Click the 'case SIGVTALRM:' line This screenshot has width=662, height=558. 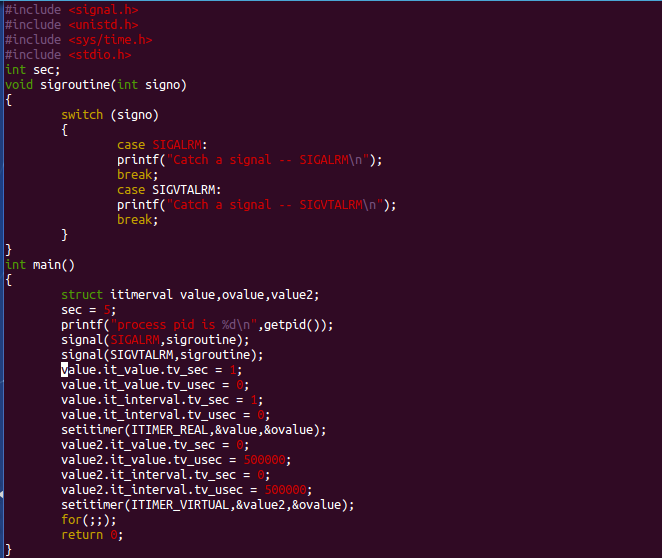coord(169,190)
